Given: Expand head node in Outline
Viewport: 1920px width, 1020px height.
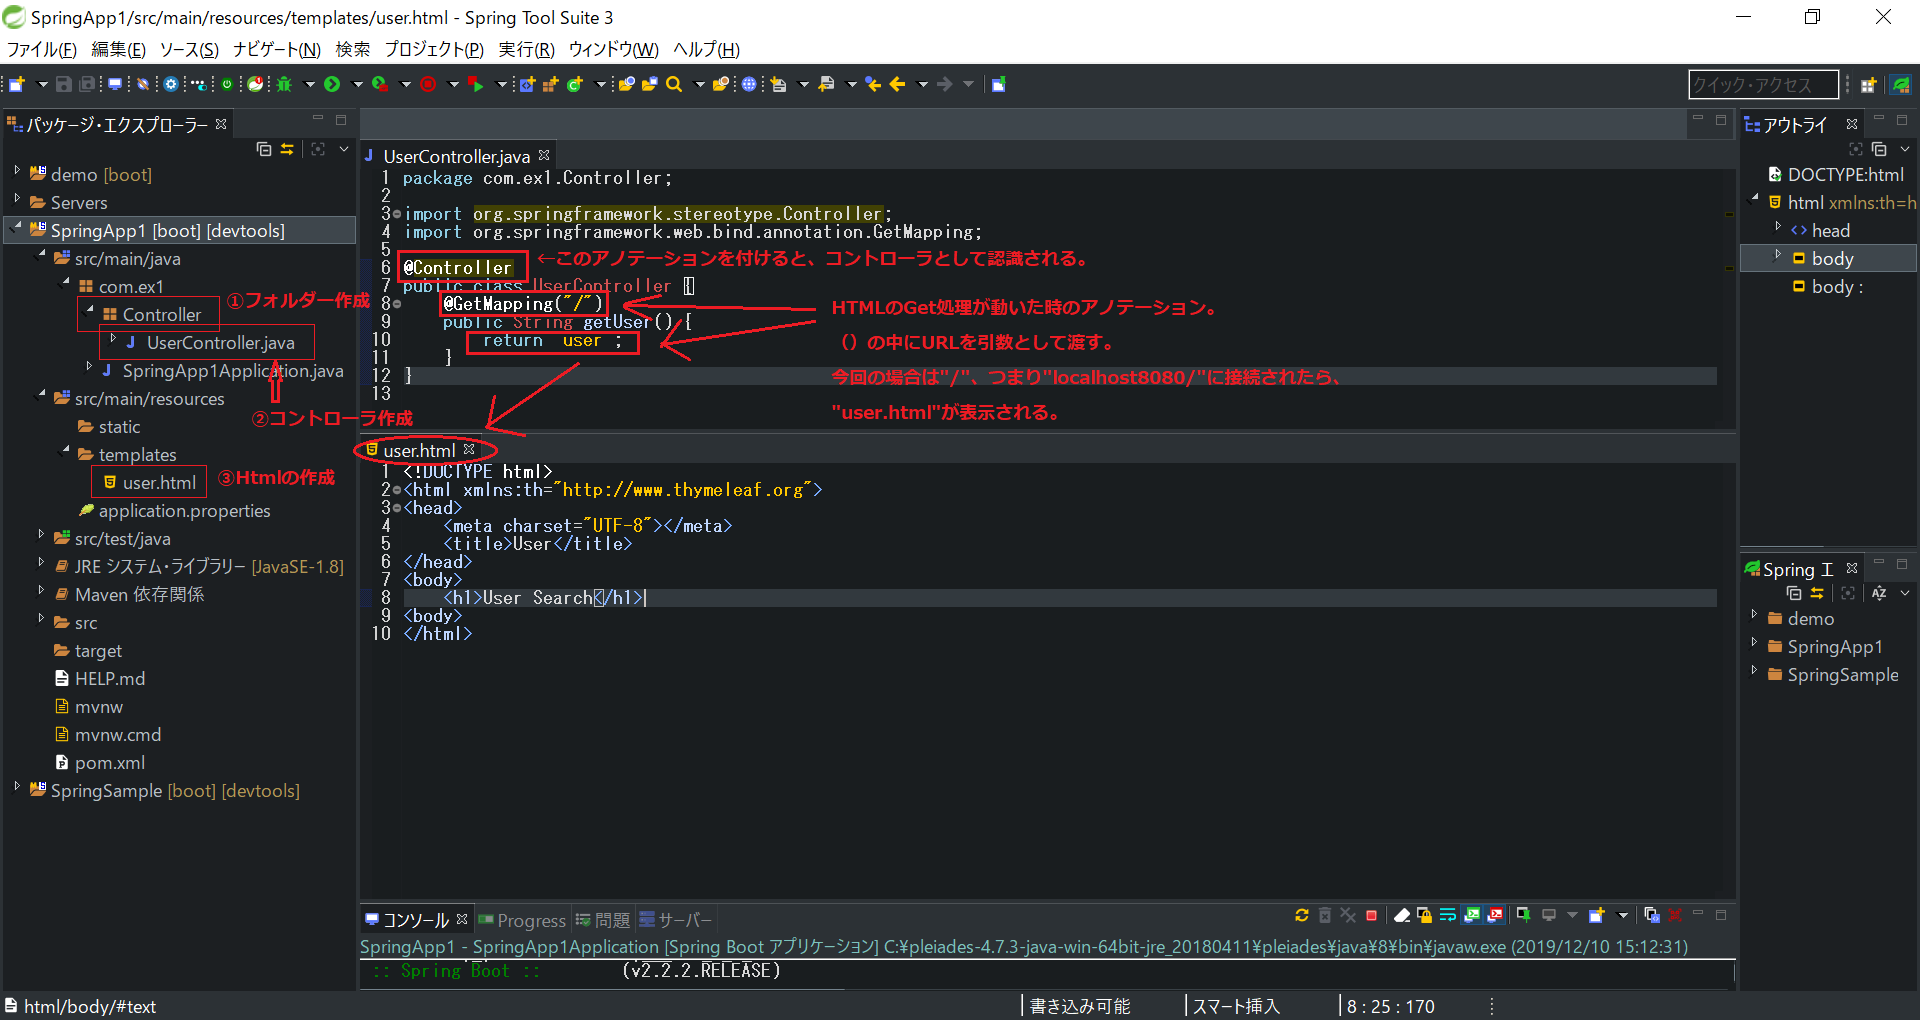Looking at the screenshot, I should tap(1778, 228).
